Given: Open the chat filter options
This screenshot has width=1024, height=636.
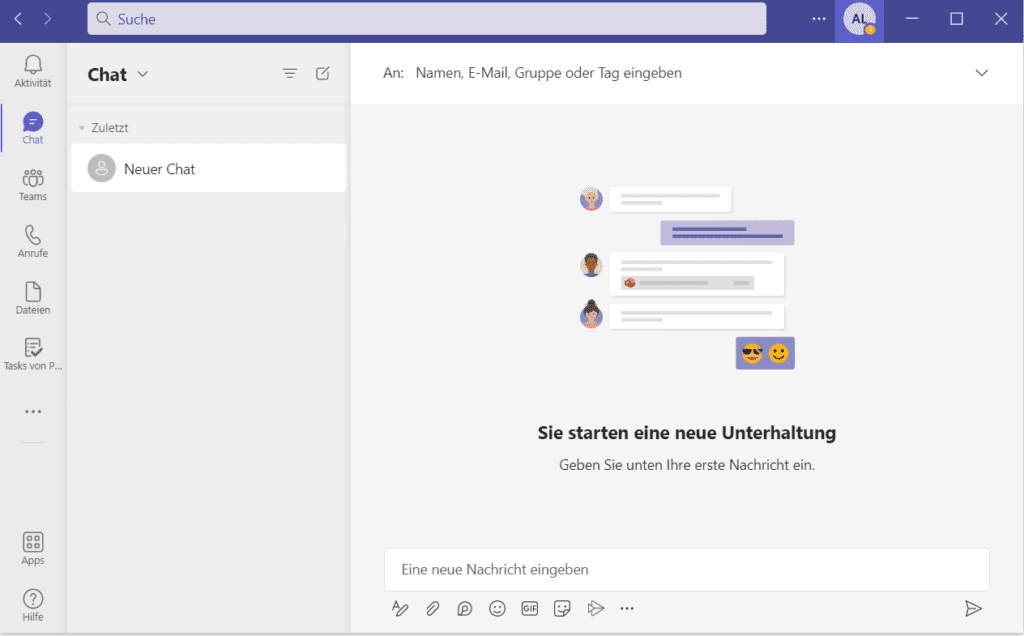Looking at the screenshot, I should coord(290,73).
